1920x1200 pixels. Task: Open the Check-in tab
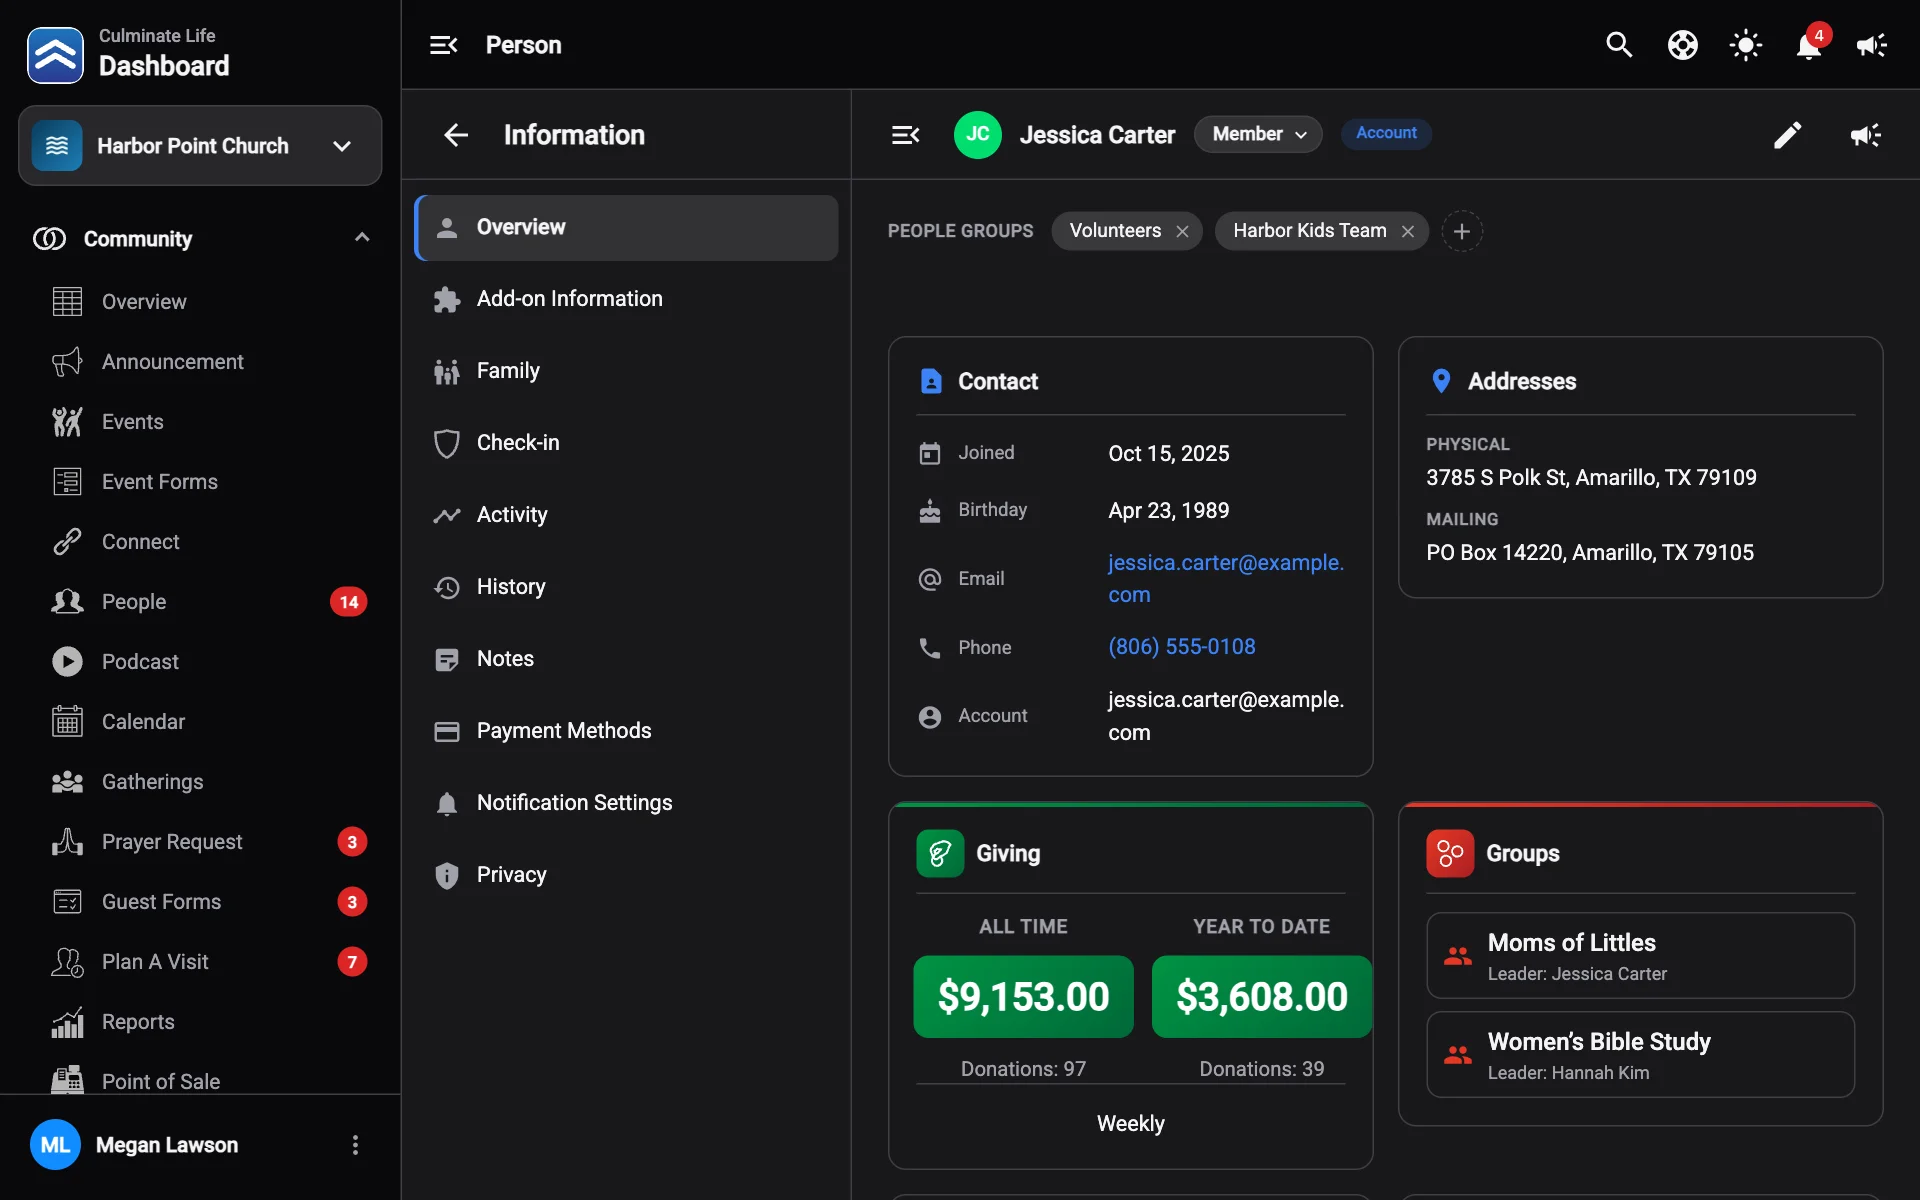[x=626, y=443]
